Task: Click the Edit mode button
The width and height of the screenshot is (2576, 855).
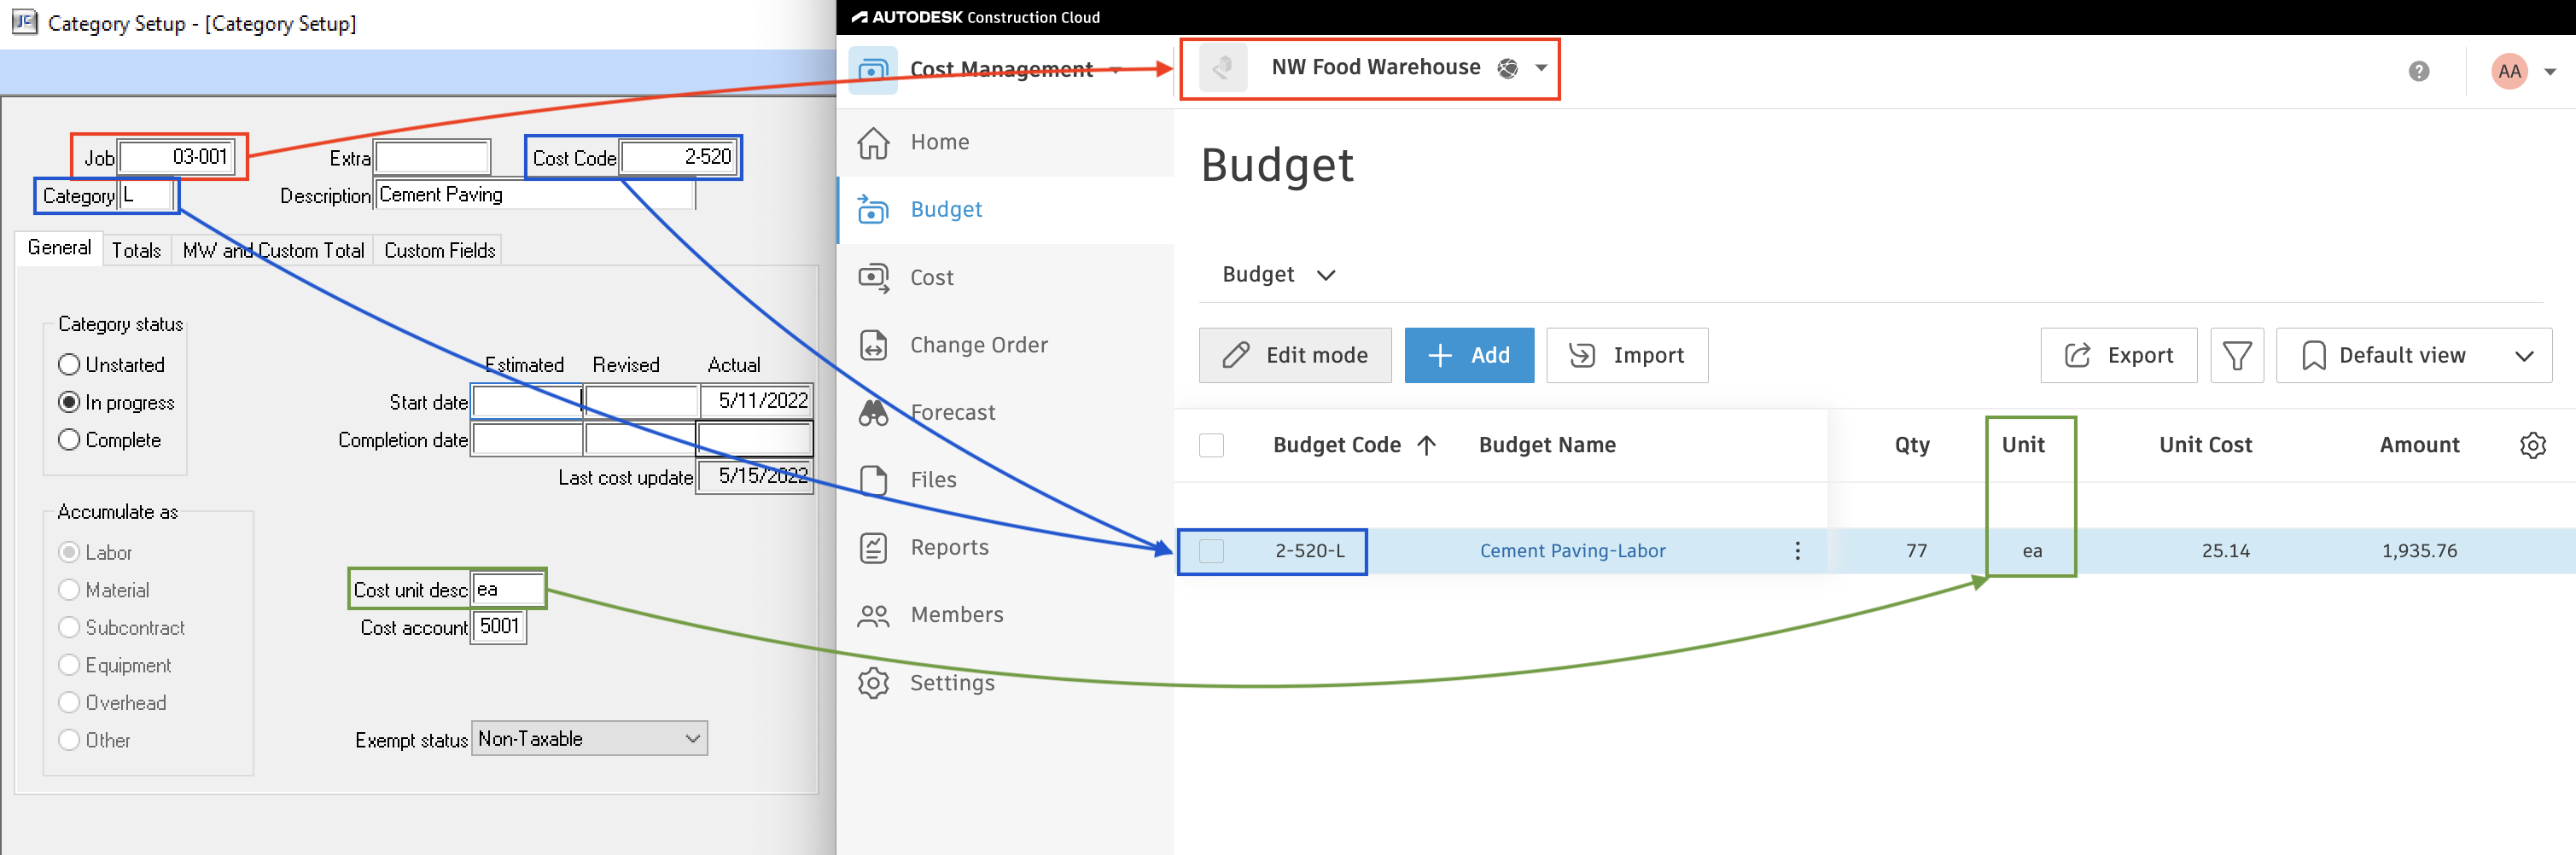Action: click(x=1295, y=355)
